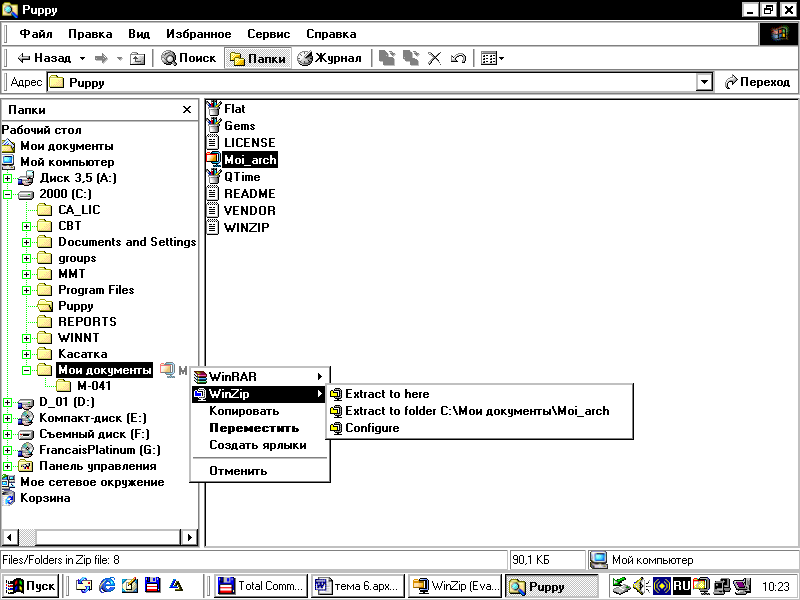Click the Delete X toolbar icon
Viewport: 800px width, 600px height.
tap(434, 58)
